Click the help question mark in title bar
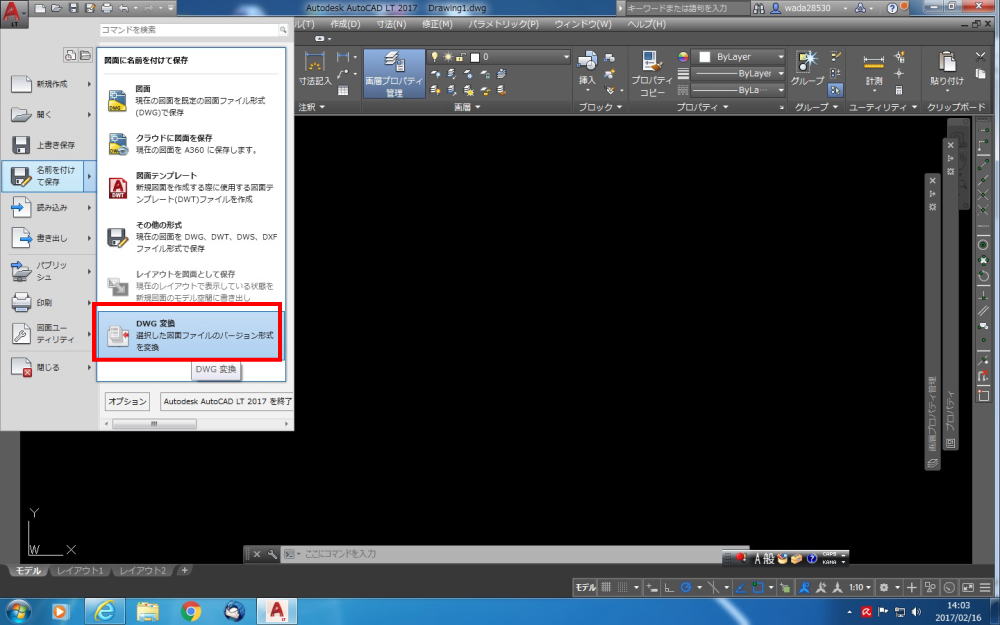 pyautogui.click(x=892, y=8)
